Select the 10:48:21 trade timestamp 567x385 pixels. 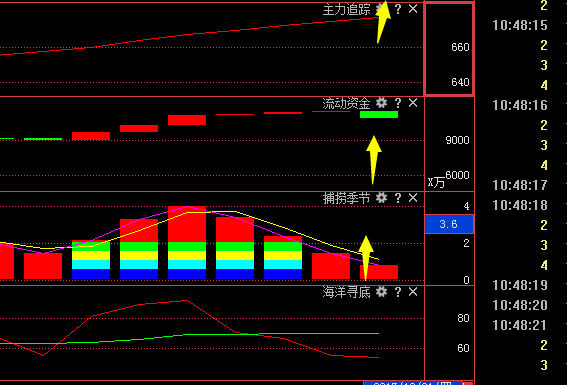[520, 325]
